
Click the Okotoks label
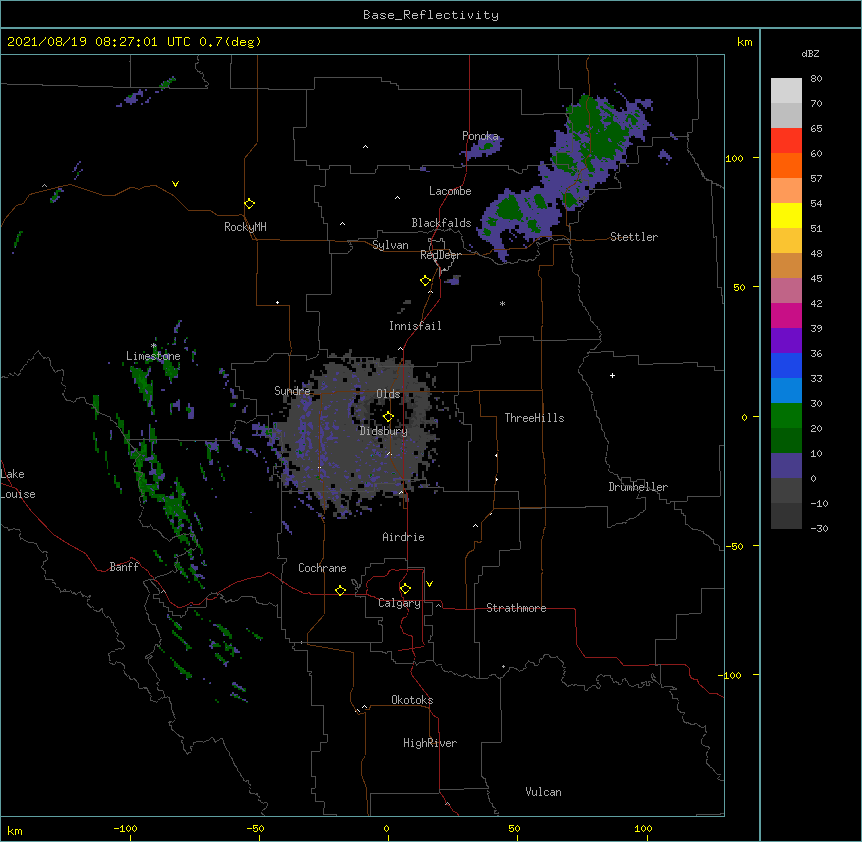tap(412, 700)
